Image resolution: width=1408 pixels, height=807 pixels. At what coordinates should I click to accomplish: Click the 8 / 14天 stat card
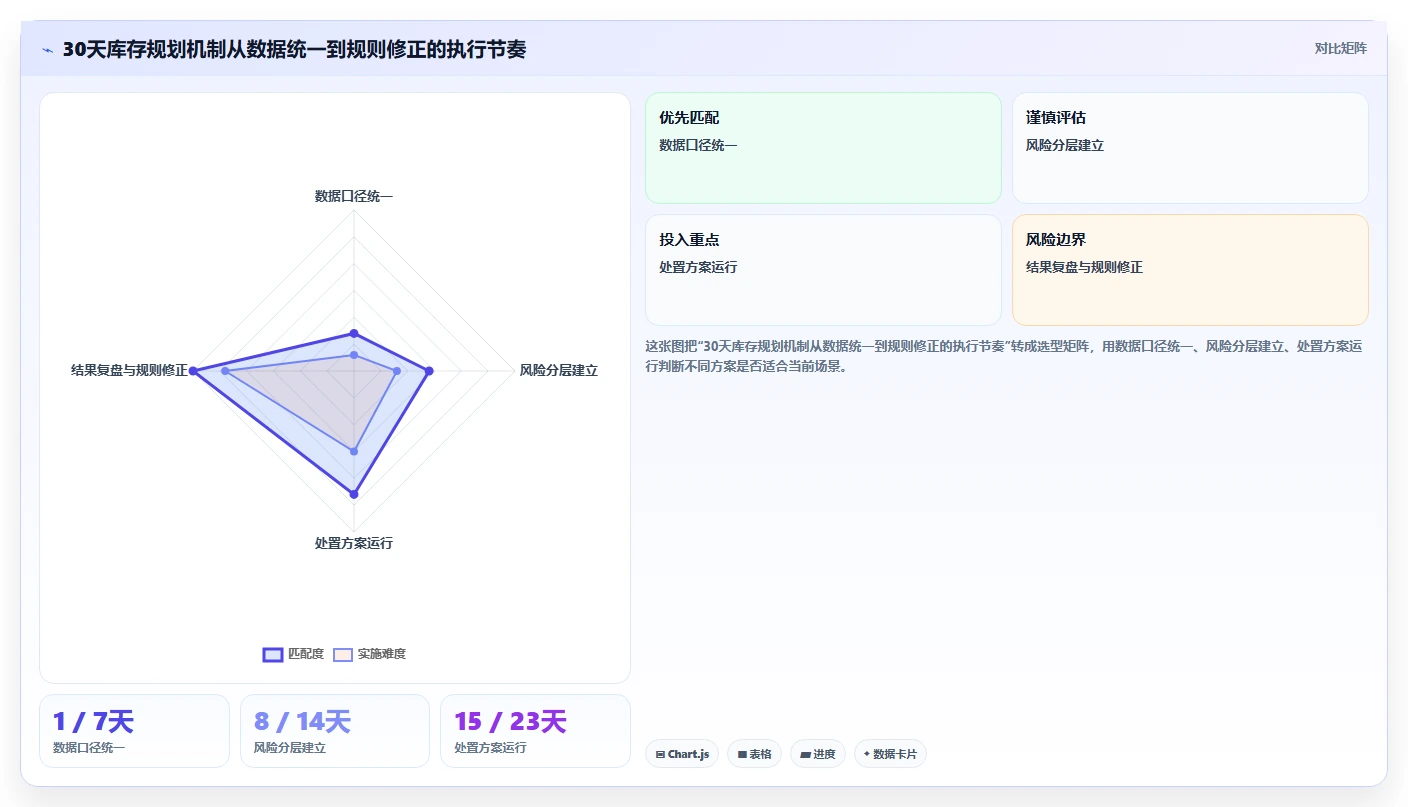click(335, 731)
